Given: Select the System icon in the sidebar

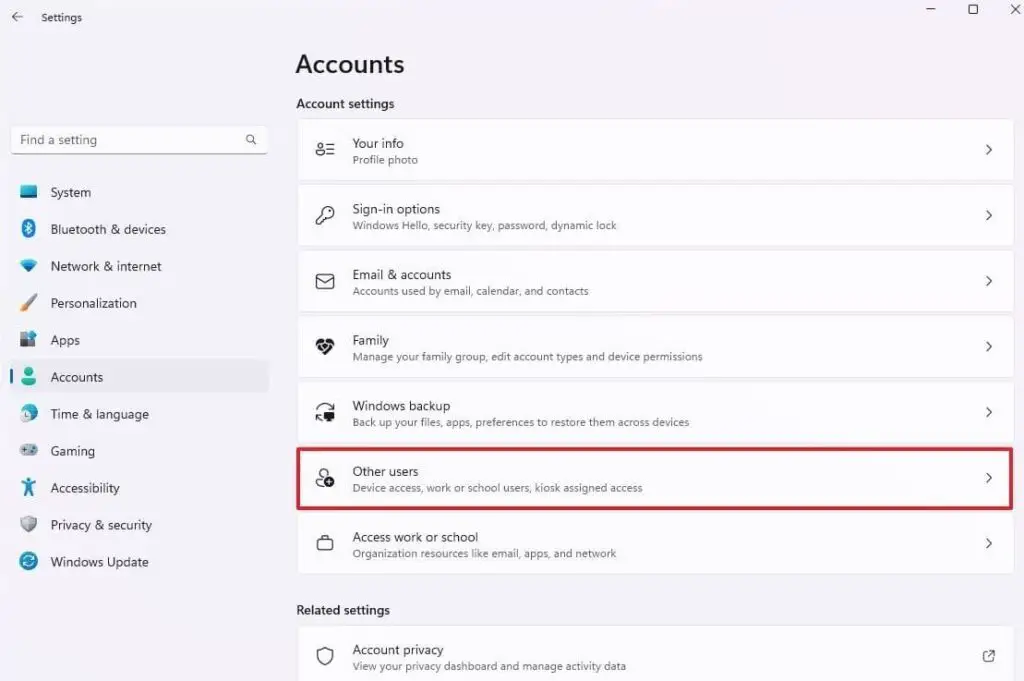Looking at the screenshot, I should point(31,192).
